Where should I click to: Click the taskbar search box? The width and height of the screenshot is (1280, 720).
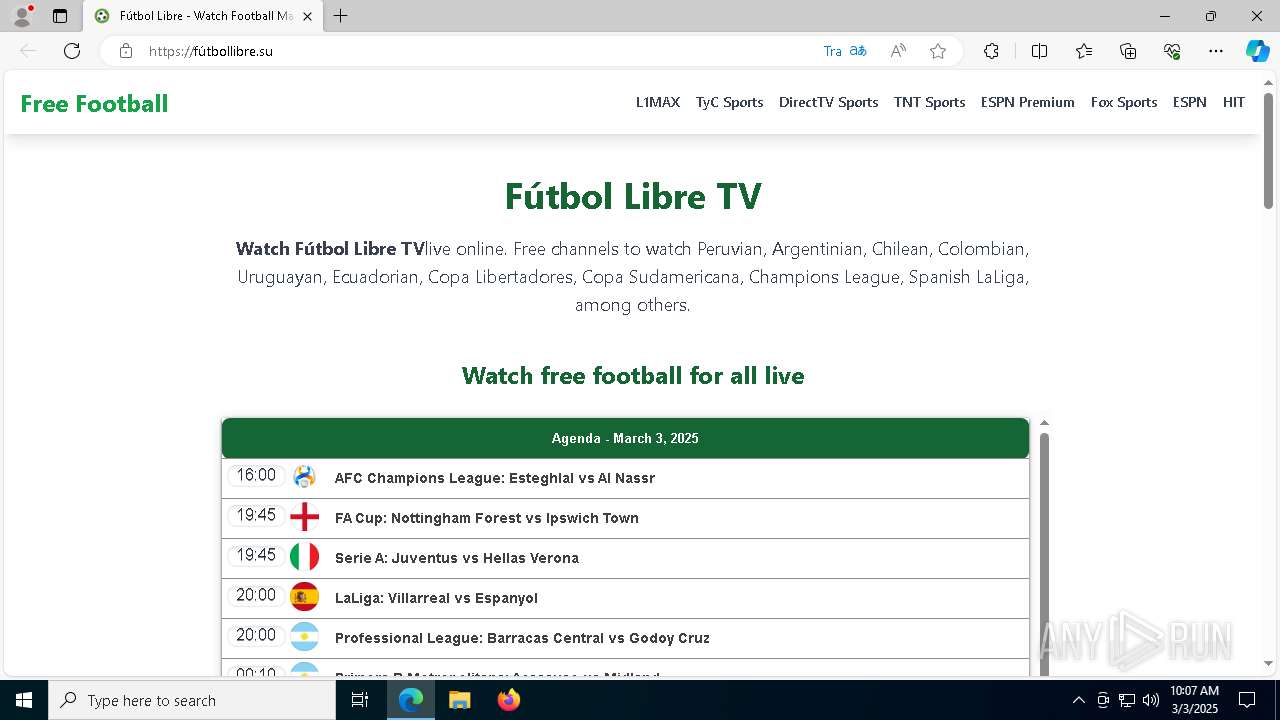tap(192, 700)
